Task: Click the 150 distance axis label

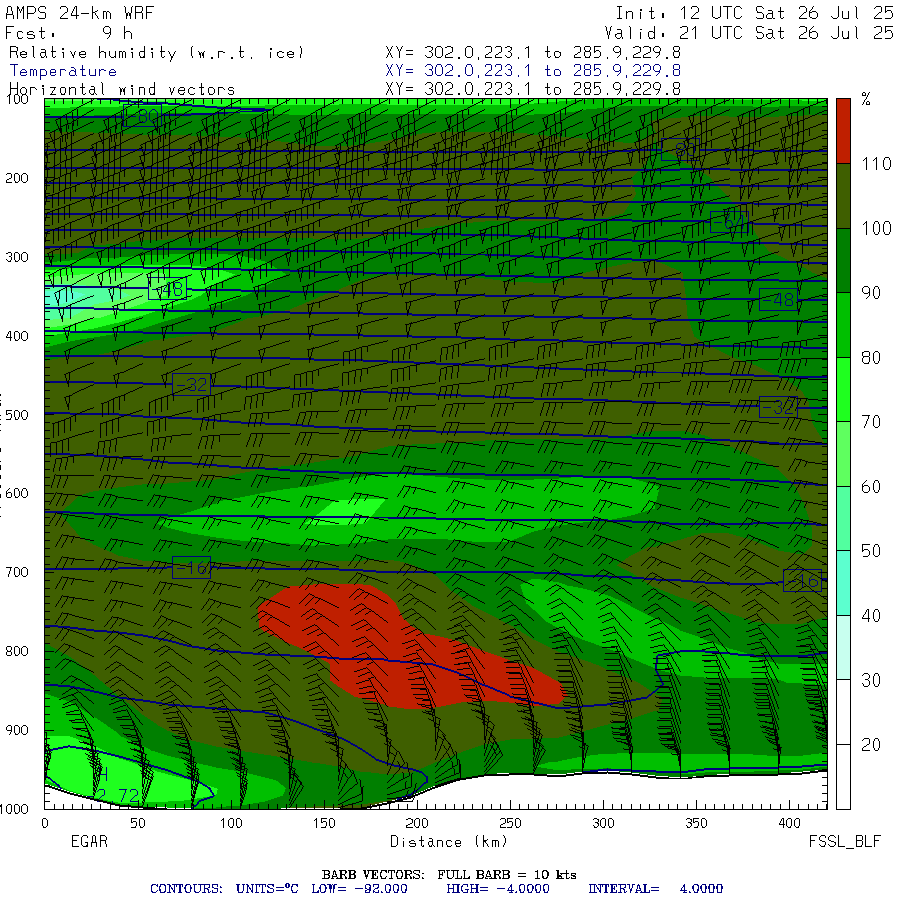Action: 324,823
